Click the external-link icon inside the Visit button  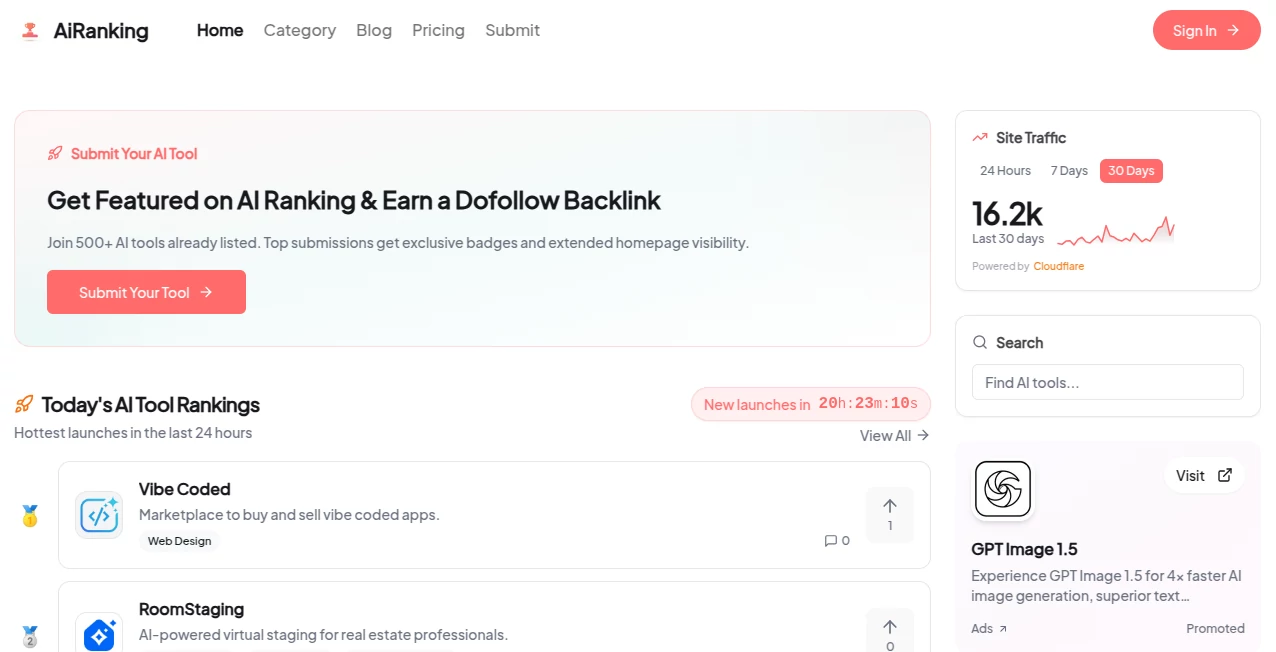tap(1226, 475)
